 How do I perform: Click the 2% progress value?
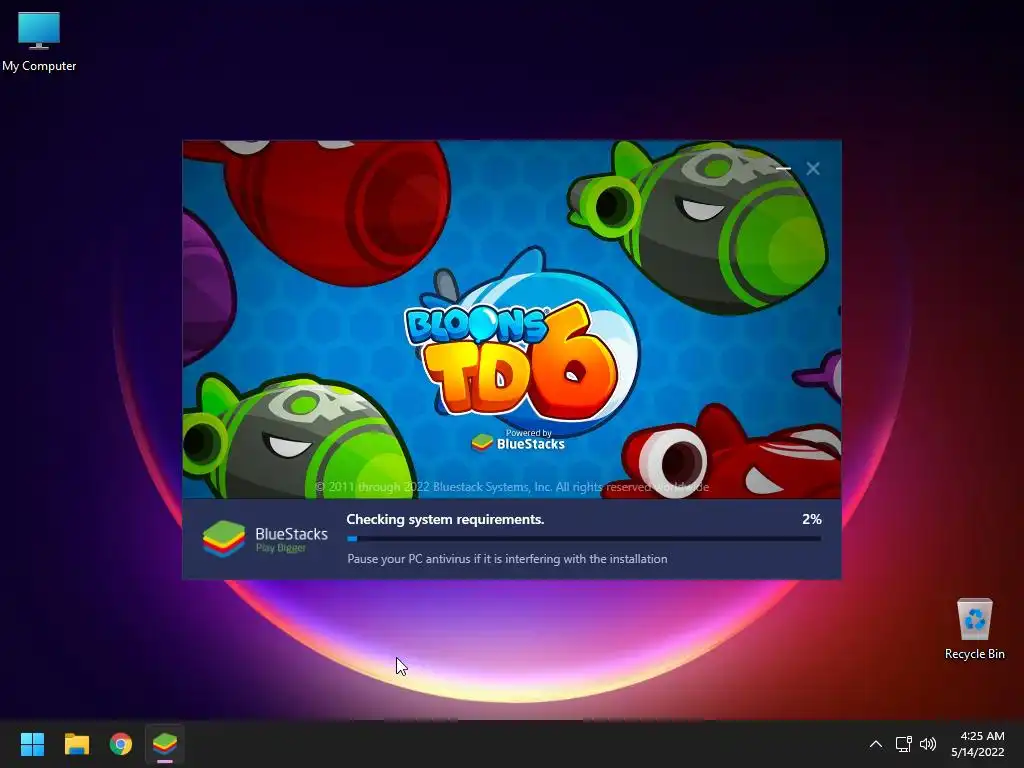point(812,519)
